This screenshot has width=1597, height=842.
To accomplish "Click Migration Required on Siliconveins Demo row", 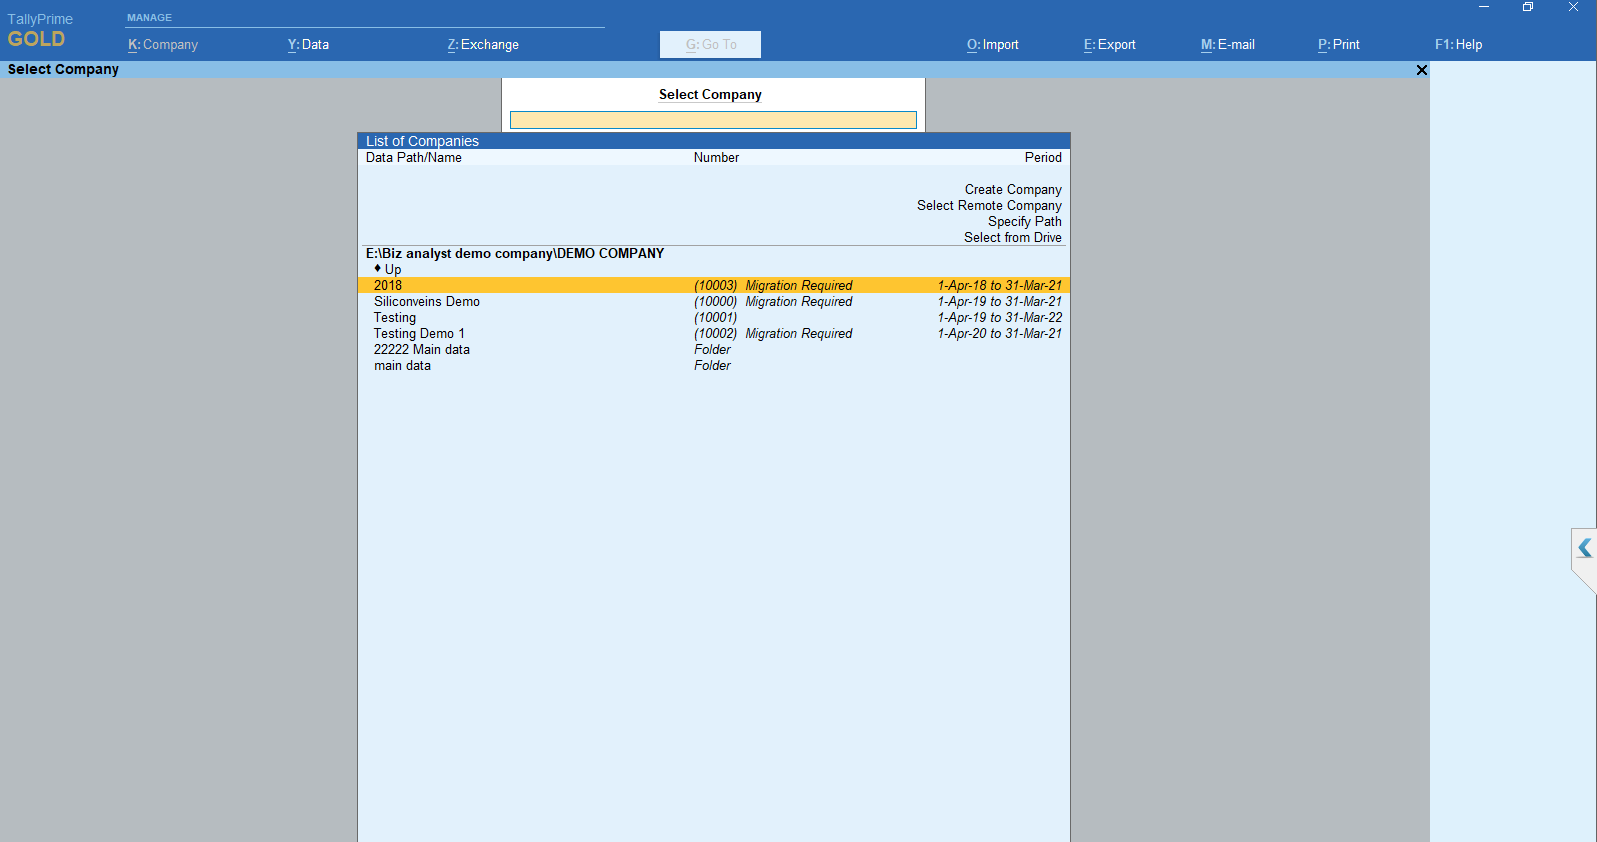I will coord(799,301).
